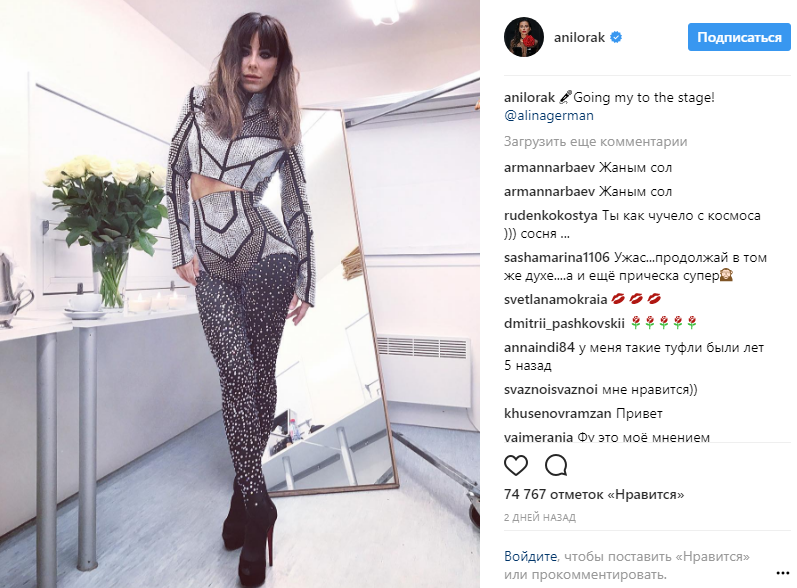Click the main post photo
797x588 pixels.
tap(240, 294)
